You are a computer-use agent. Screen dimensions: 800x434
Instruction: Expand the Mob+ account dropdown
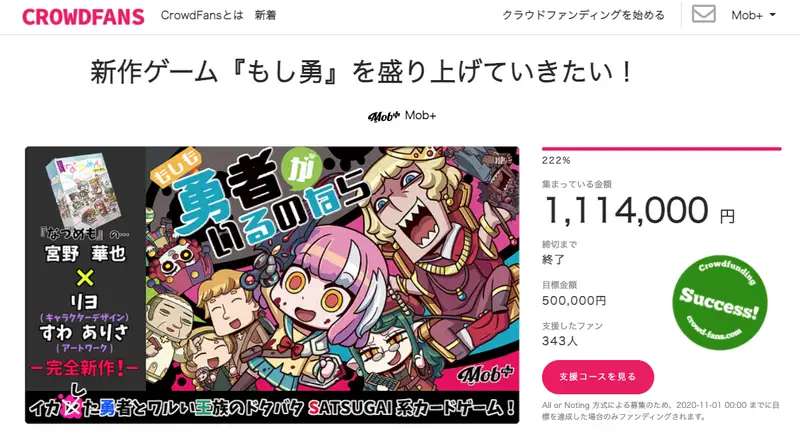click(754, 15)
